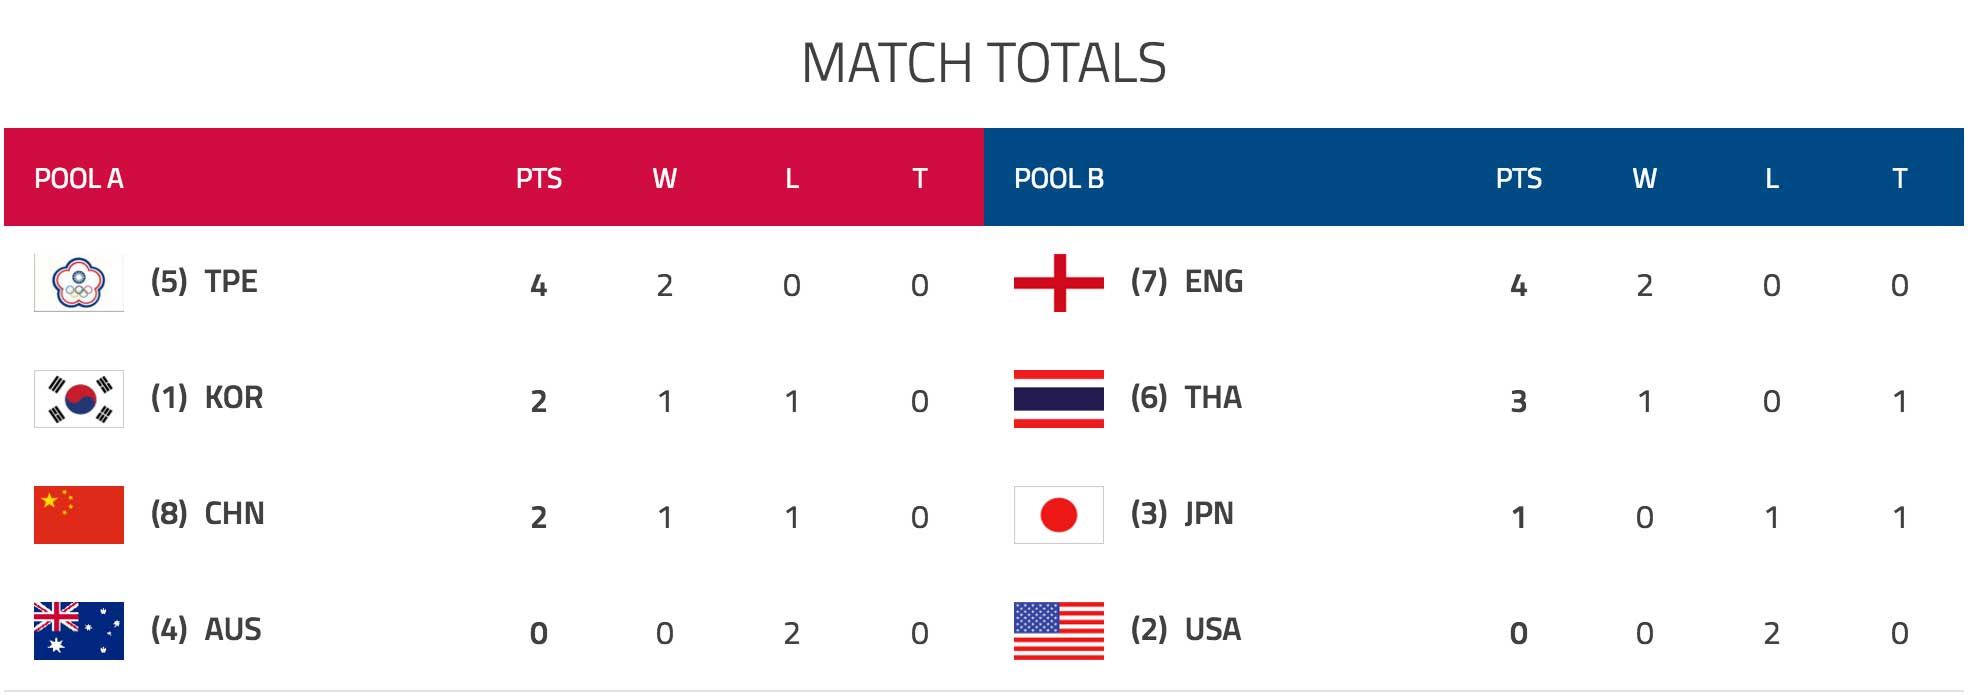The image size is (1968, 696).
Task: Click the Chinese Taipei flag icon
Action: 79,283
